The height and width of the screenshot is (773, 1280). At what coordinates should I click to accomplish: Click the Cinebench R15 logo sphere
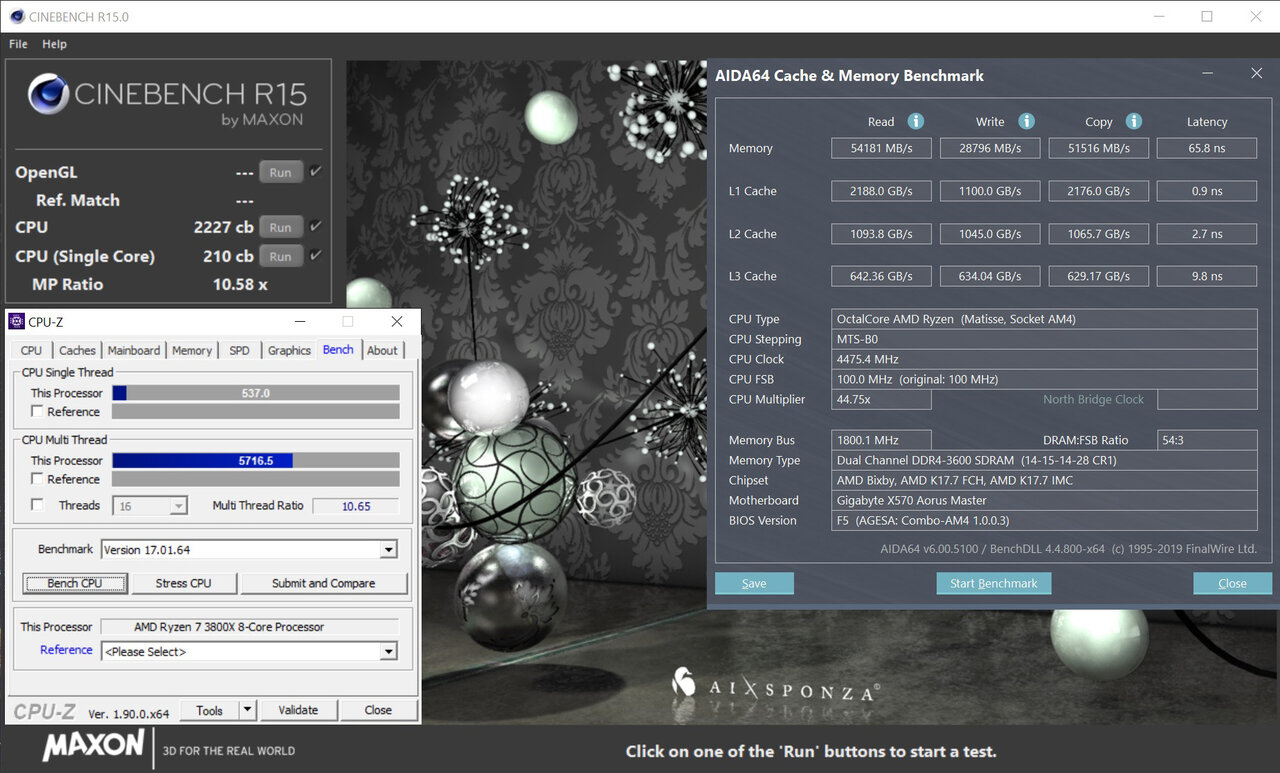48,95
